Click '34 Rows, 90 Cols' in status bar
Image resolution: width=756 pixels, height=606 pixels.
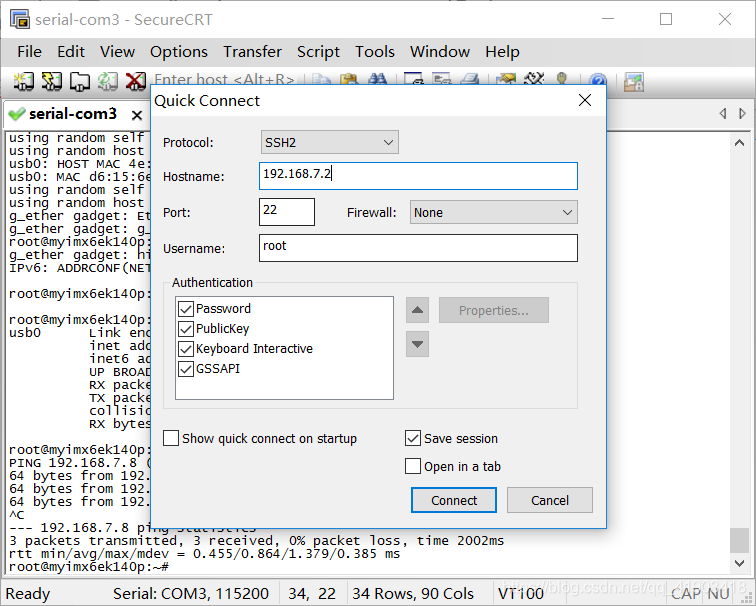click(x=413, y=593)
